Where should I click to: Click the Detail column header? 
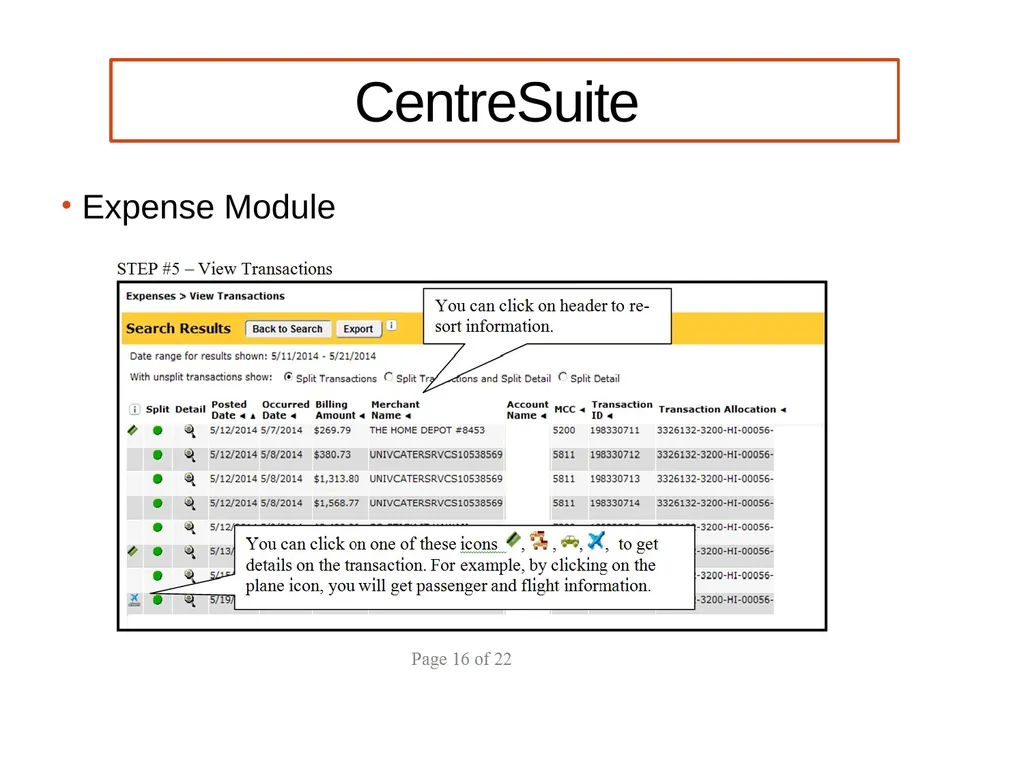click(190, 409)
